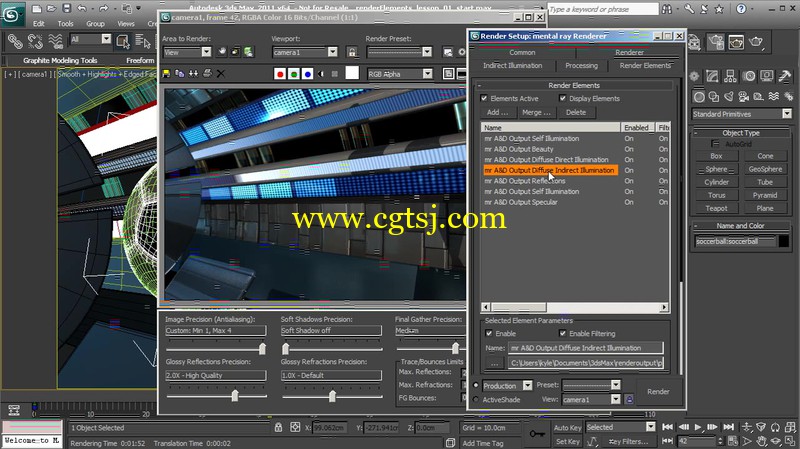The width and height of the screenshot is (800, 449).
Task: Open the Modify panel tab icon
Action: coord(712,77)
